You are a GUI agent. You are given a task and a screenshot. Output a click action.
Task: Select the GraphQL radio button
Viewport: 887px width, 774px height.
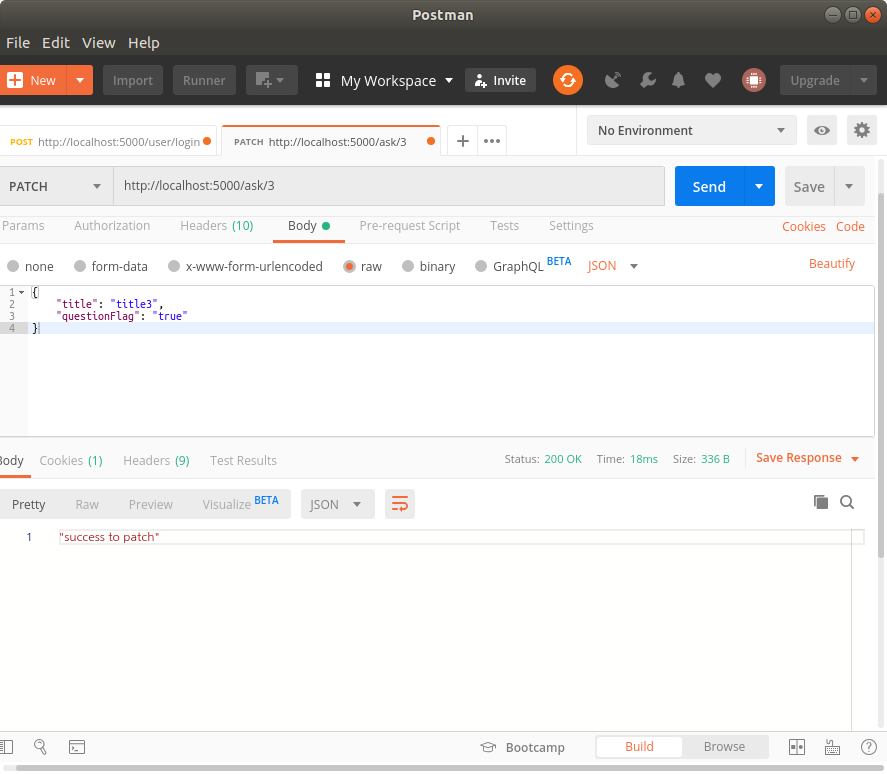pyautogui.click(x=481, y=266)
